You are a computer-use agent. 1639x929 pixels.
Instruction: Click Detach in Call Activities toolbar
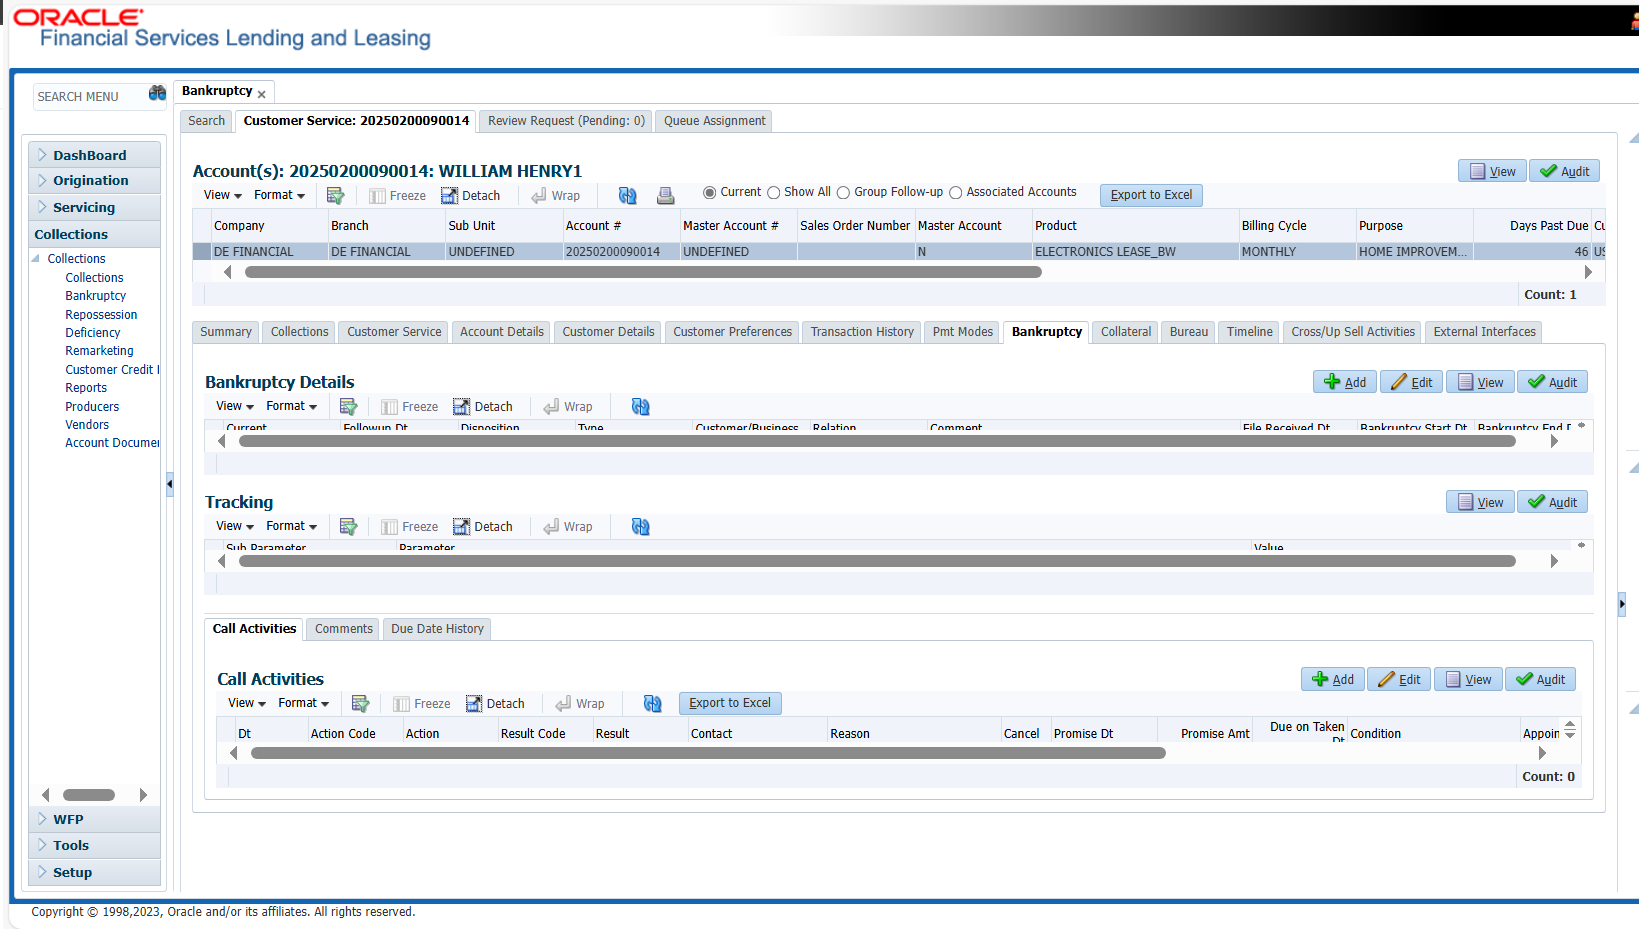pyautogui.click(x=494, y=704)
